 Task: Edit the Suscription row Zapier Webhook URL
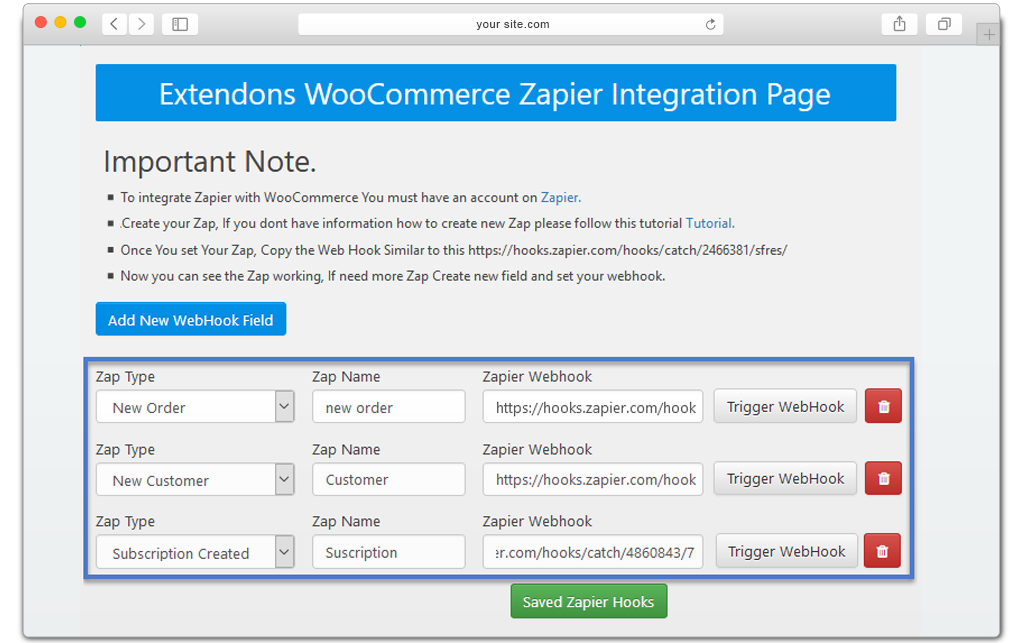coord(593,552)
